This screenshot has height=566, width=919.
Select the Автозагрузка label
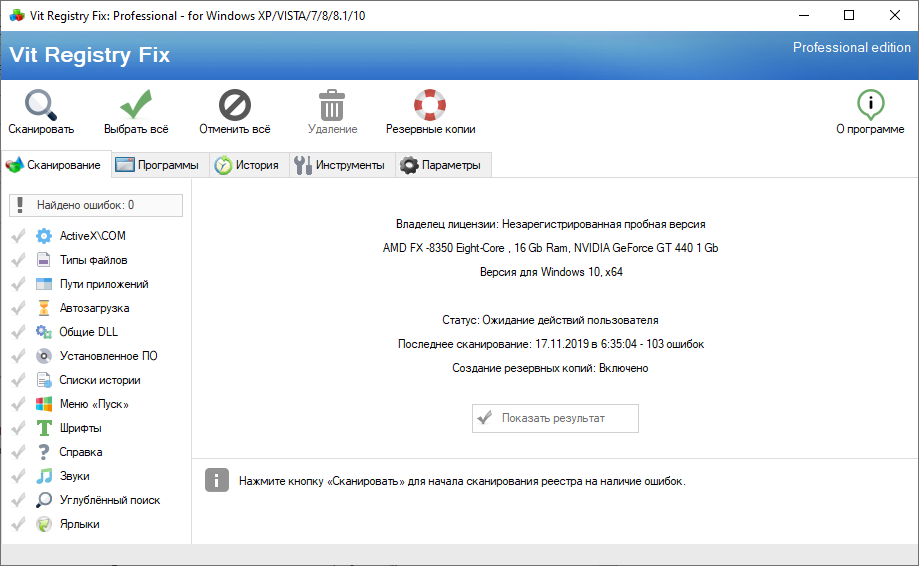click(x=94, y=308)
